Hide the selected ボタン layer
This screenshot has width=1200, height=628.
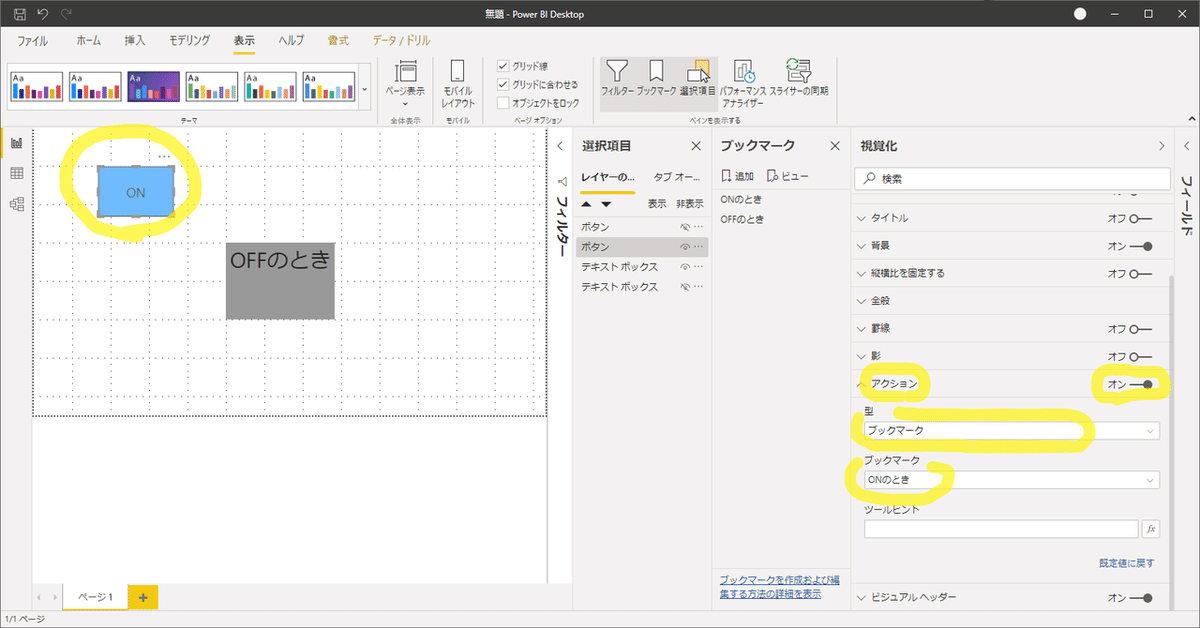point(685,247)
